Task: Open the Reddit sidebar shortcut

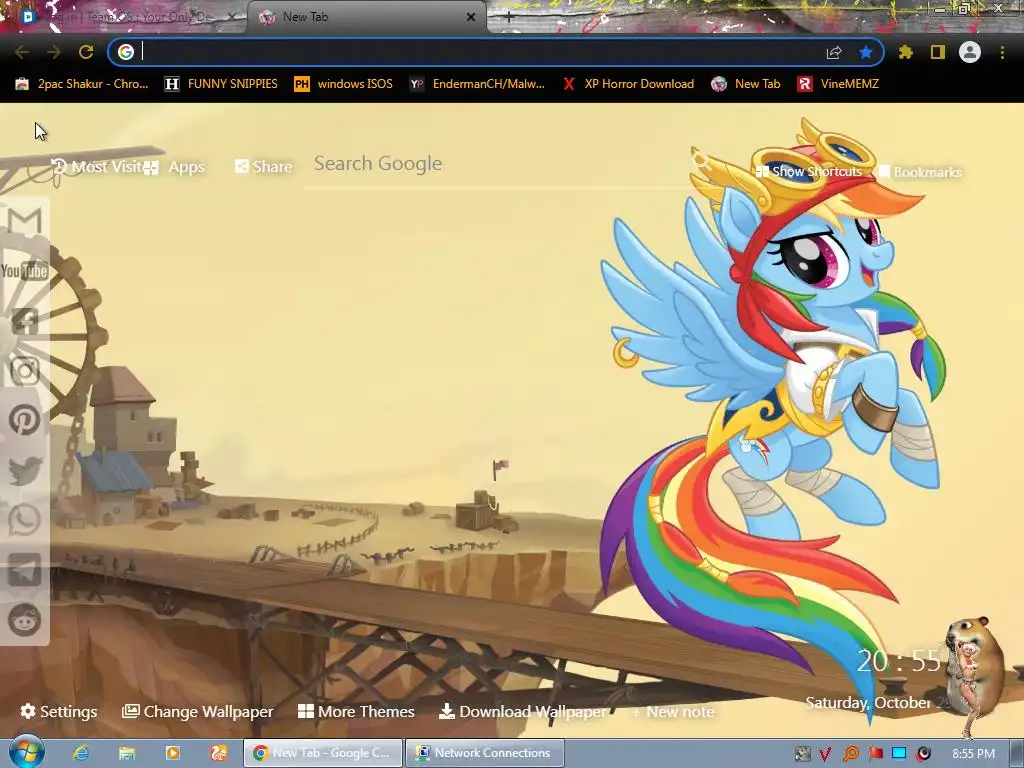Action: (x=25, y=620)
